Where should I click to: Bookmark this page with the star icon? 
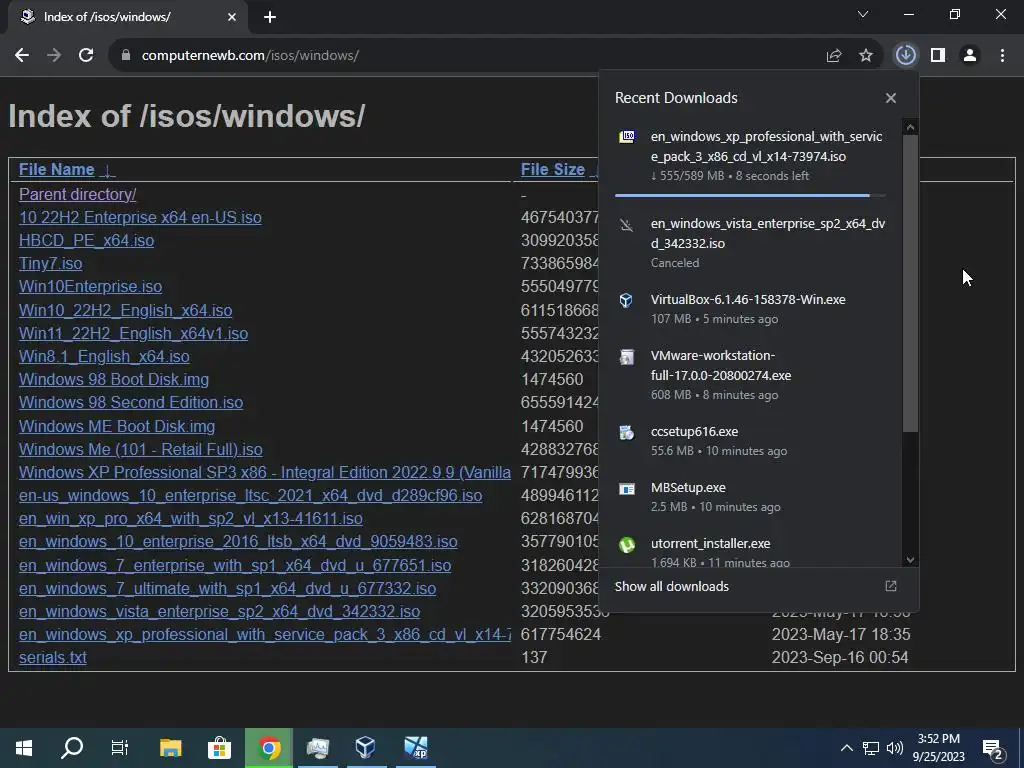pyautogui.click(x=866, y=56)
